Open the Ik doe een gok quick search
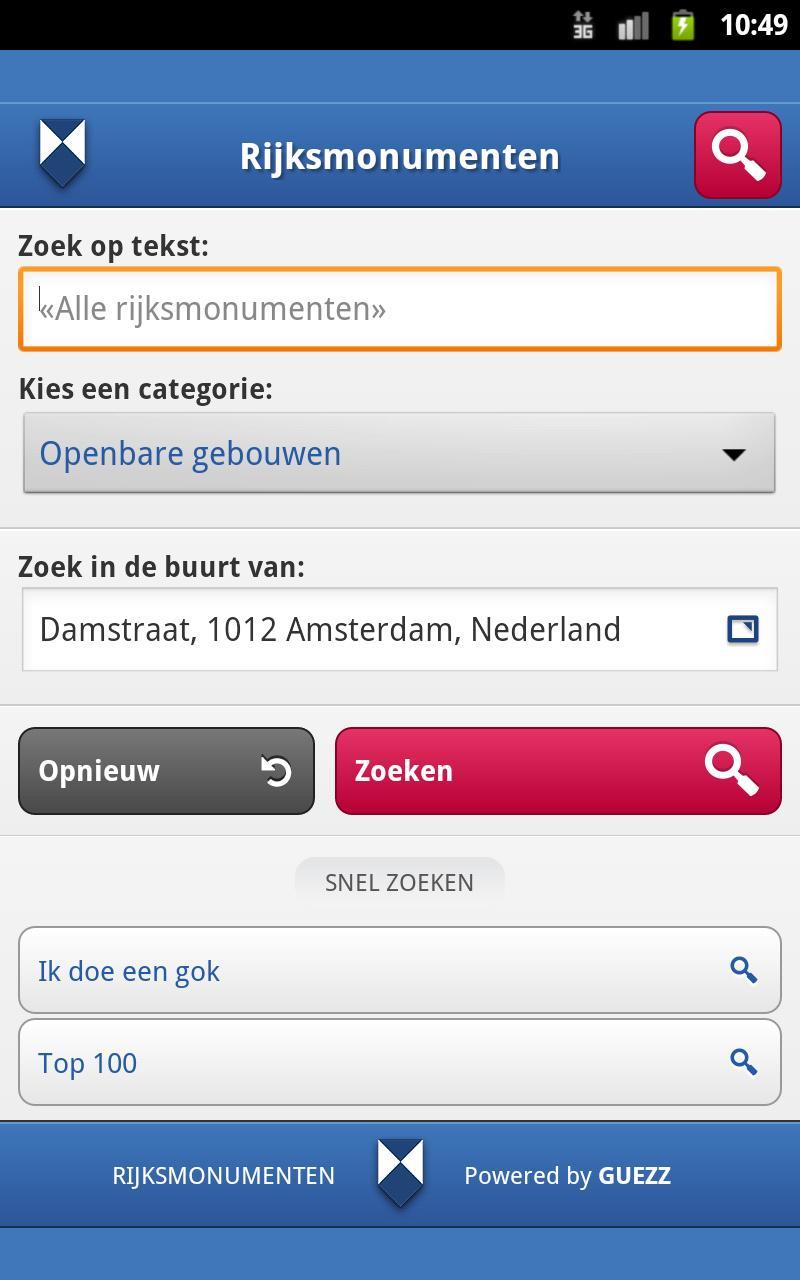The image size is (800, 1280). click(300, 970)
